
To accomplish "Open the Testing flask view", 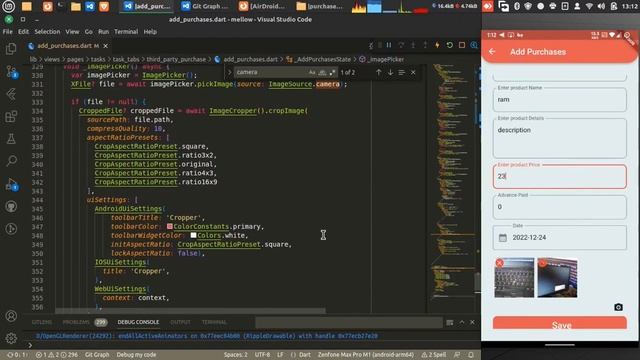I will (x=11, y=139).
